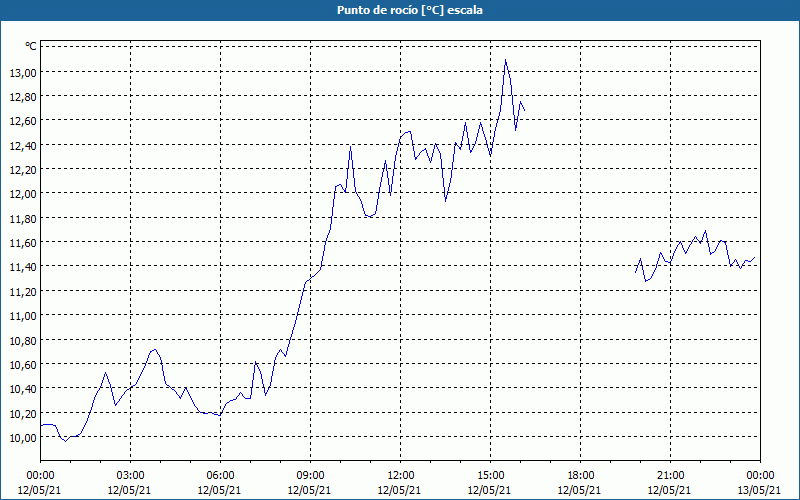800x500 pixels.
Task: Select the 11,60 y-axis value
Action: point(23,243)
